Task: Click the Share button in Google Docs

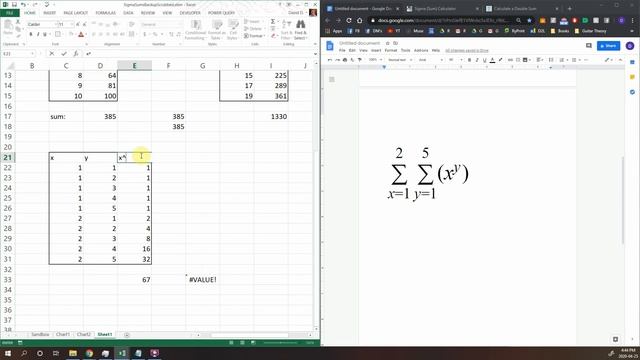Action: tap(608, 46)
